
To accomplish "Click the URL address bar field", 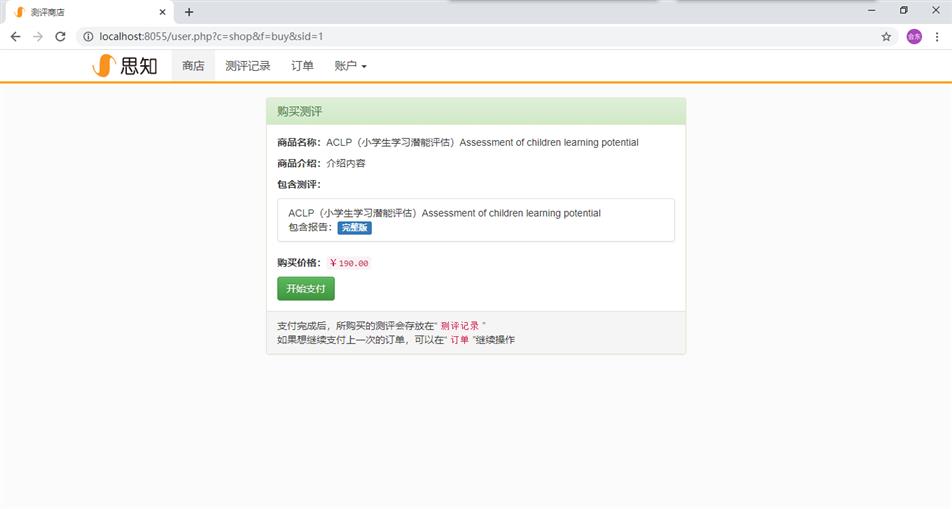I will pyautogui.click(x=480, y=37).
